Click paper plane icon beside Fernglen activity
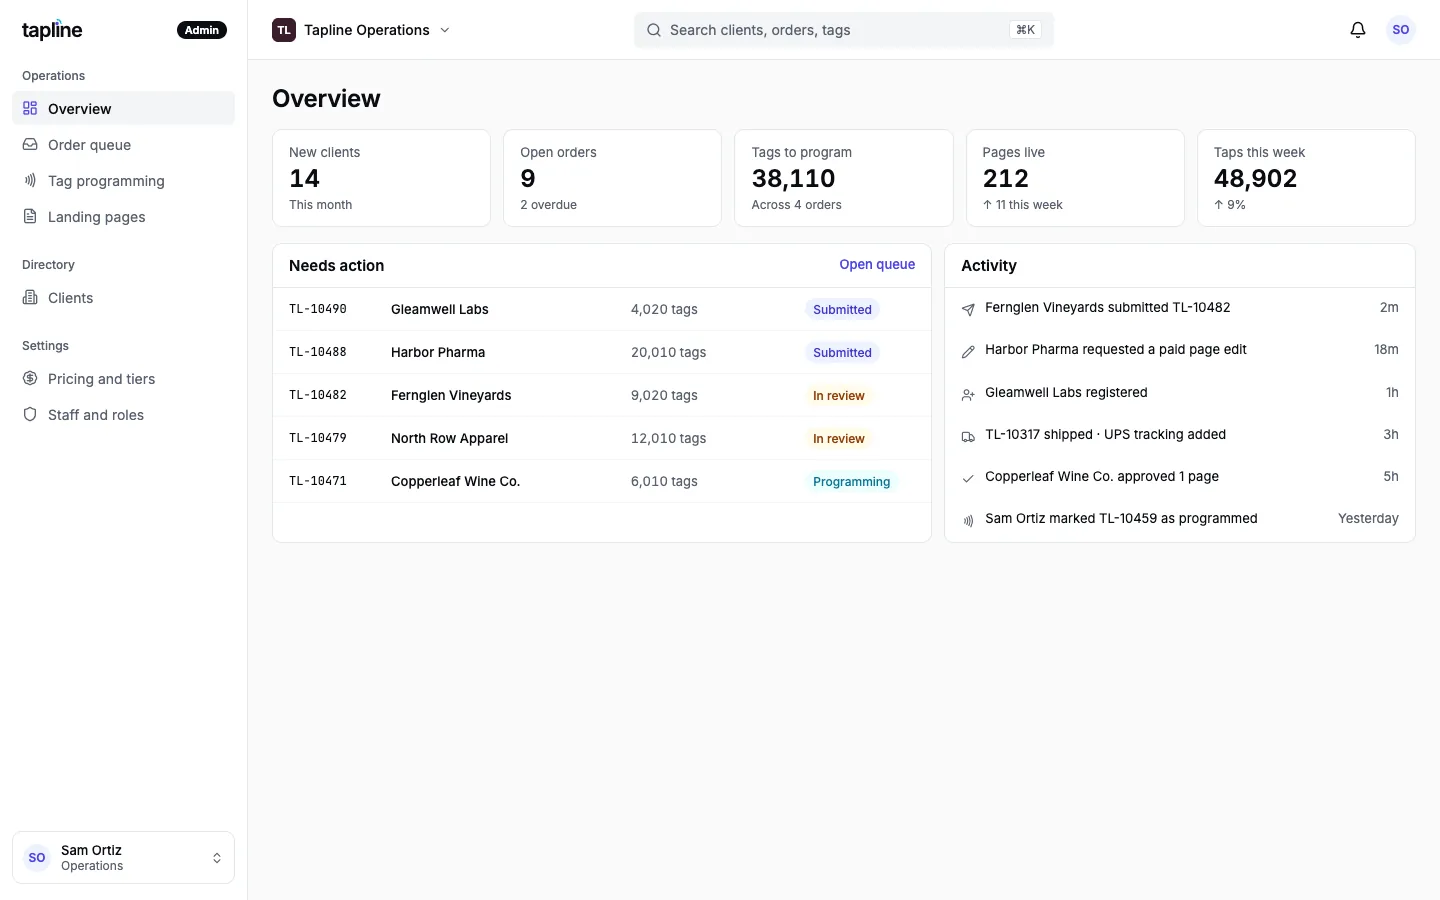This screenshot has height=900, width=1440. (968, 309)
